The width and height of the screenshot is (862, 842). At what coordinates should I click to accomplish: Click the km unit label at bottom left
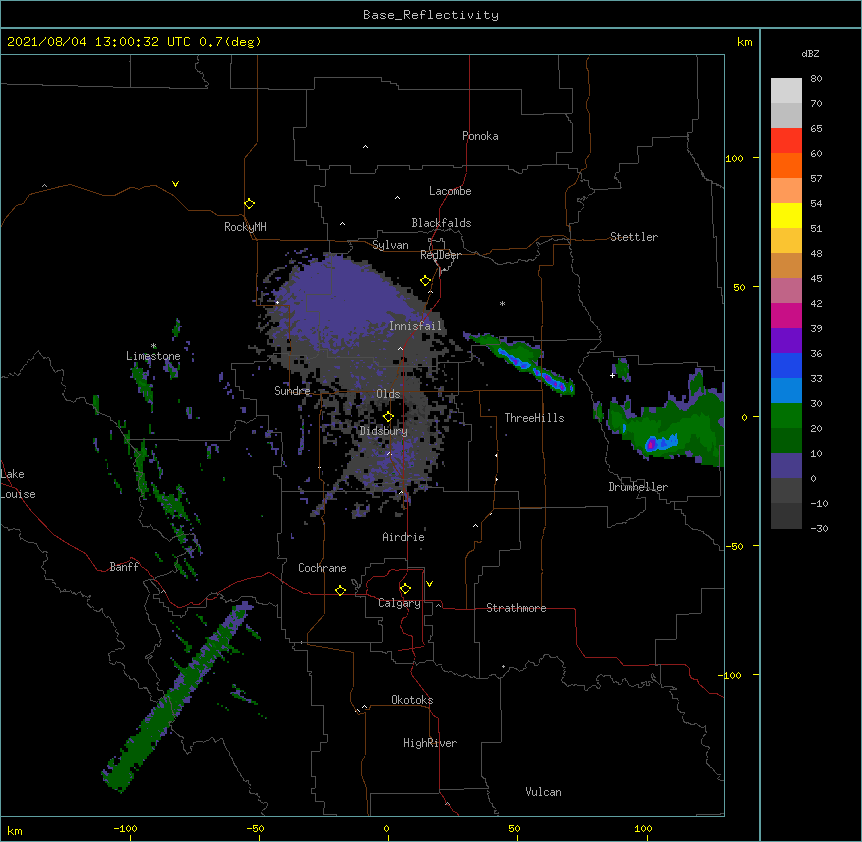pos(15,830)
